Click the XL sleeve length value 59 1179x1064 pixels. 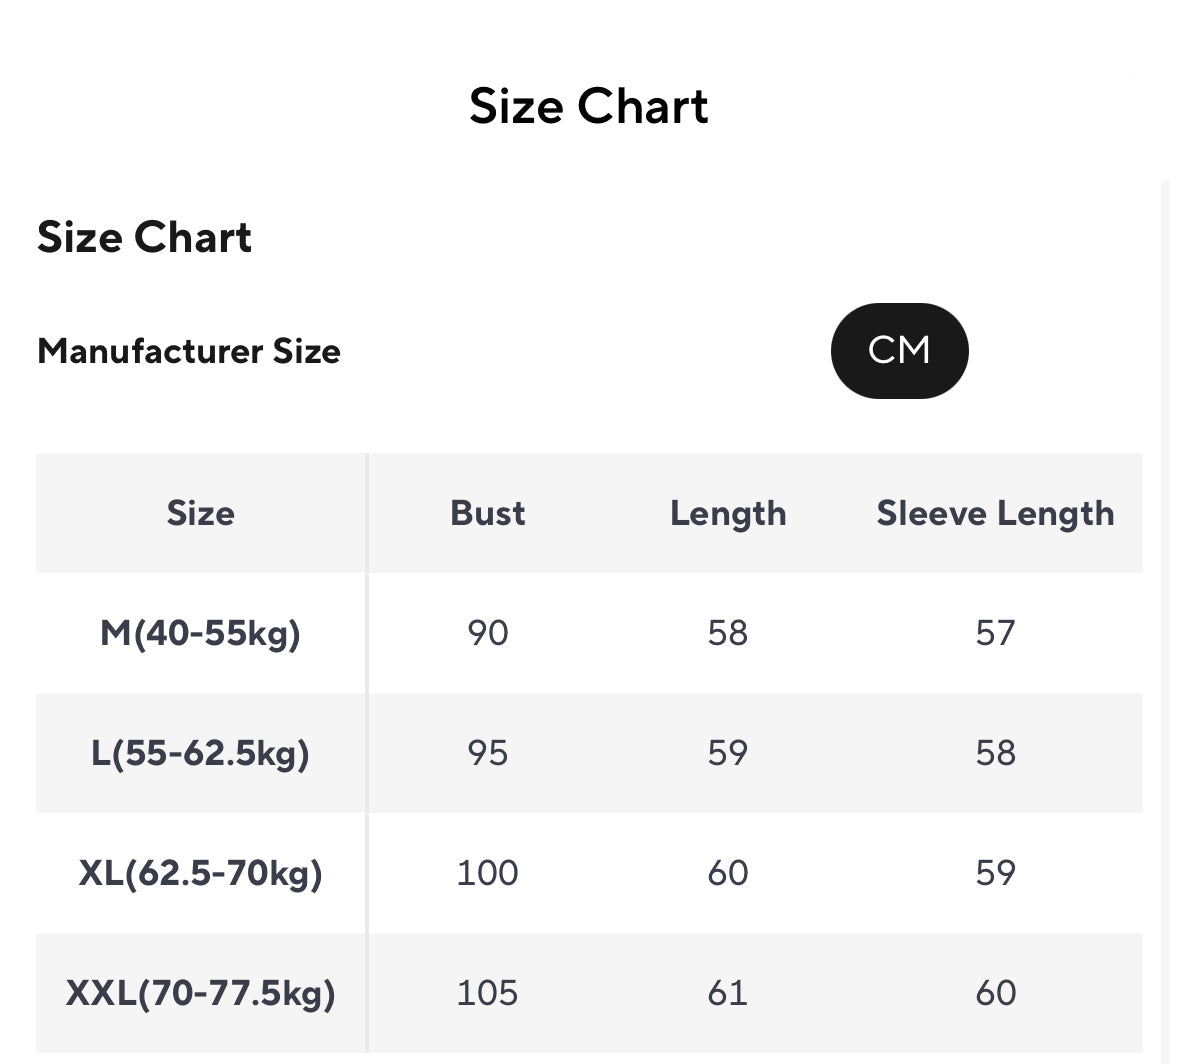pos(995,873)
